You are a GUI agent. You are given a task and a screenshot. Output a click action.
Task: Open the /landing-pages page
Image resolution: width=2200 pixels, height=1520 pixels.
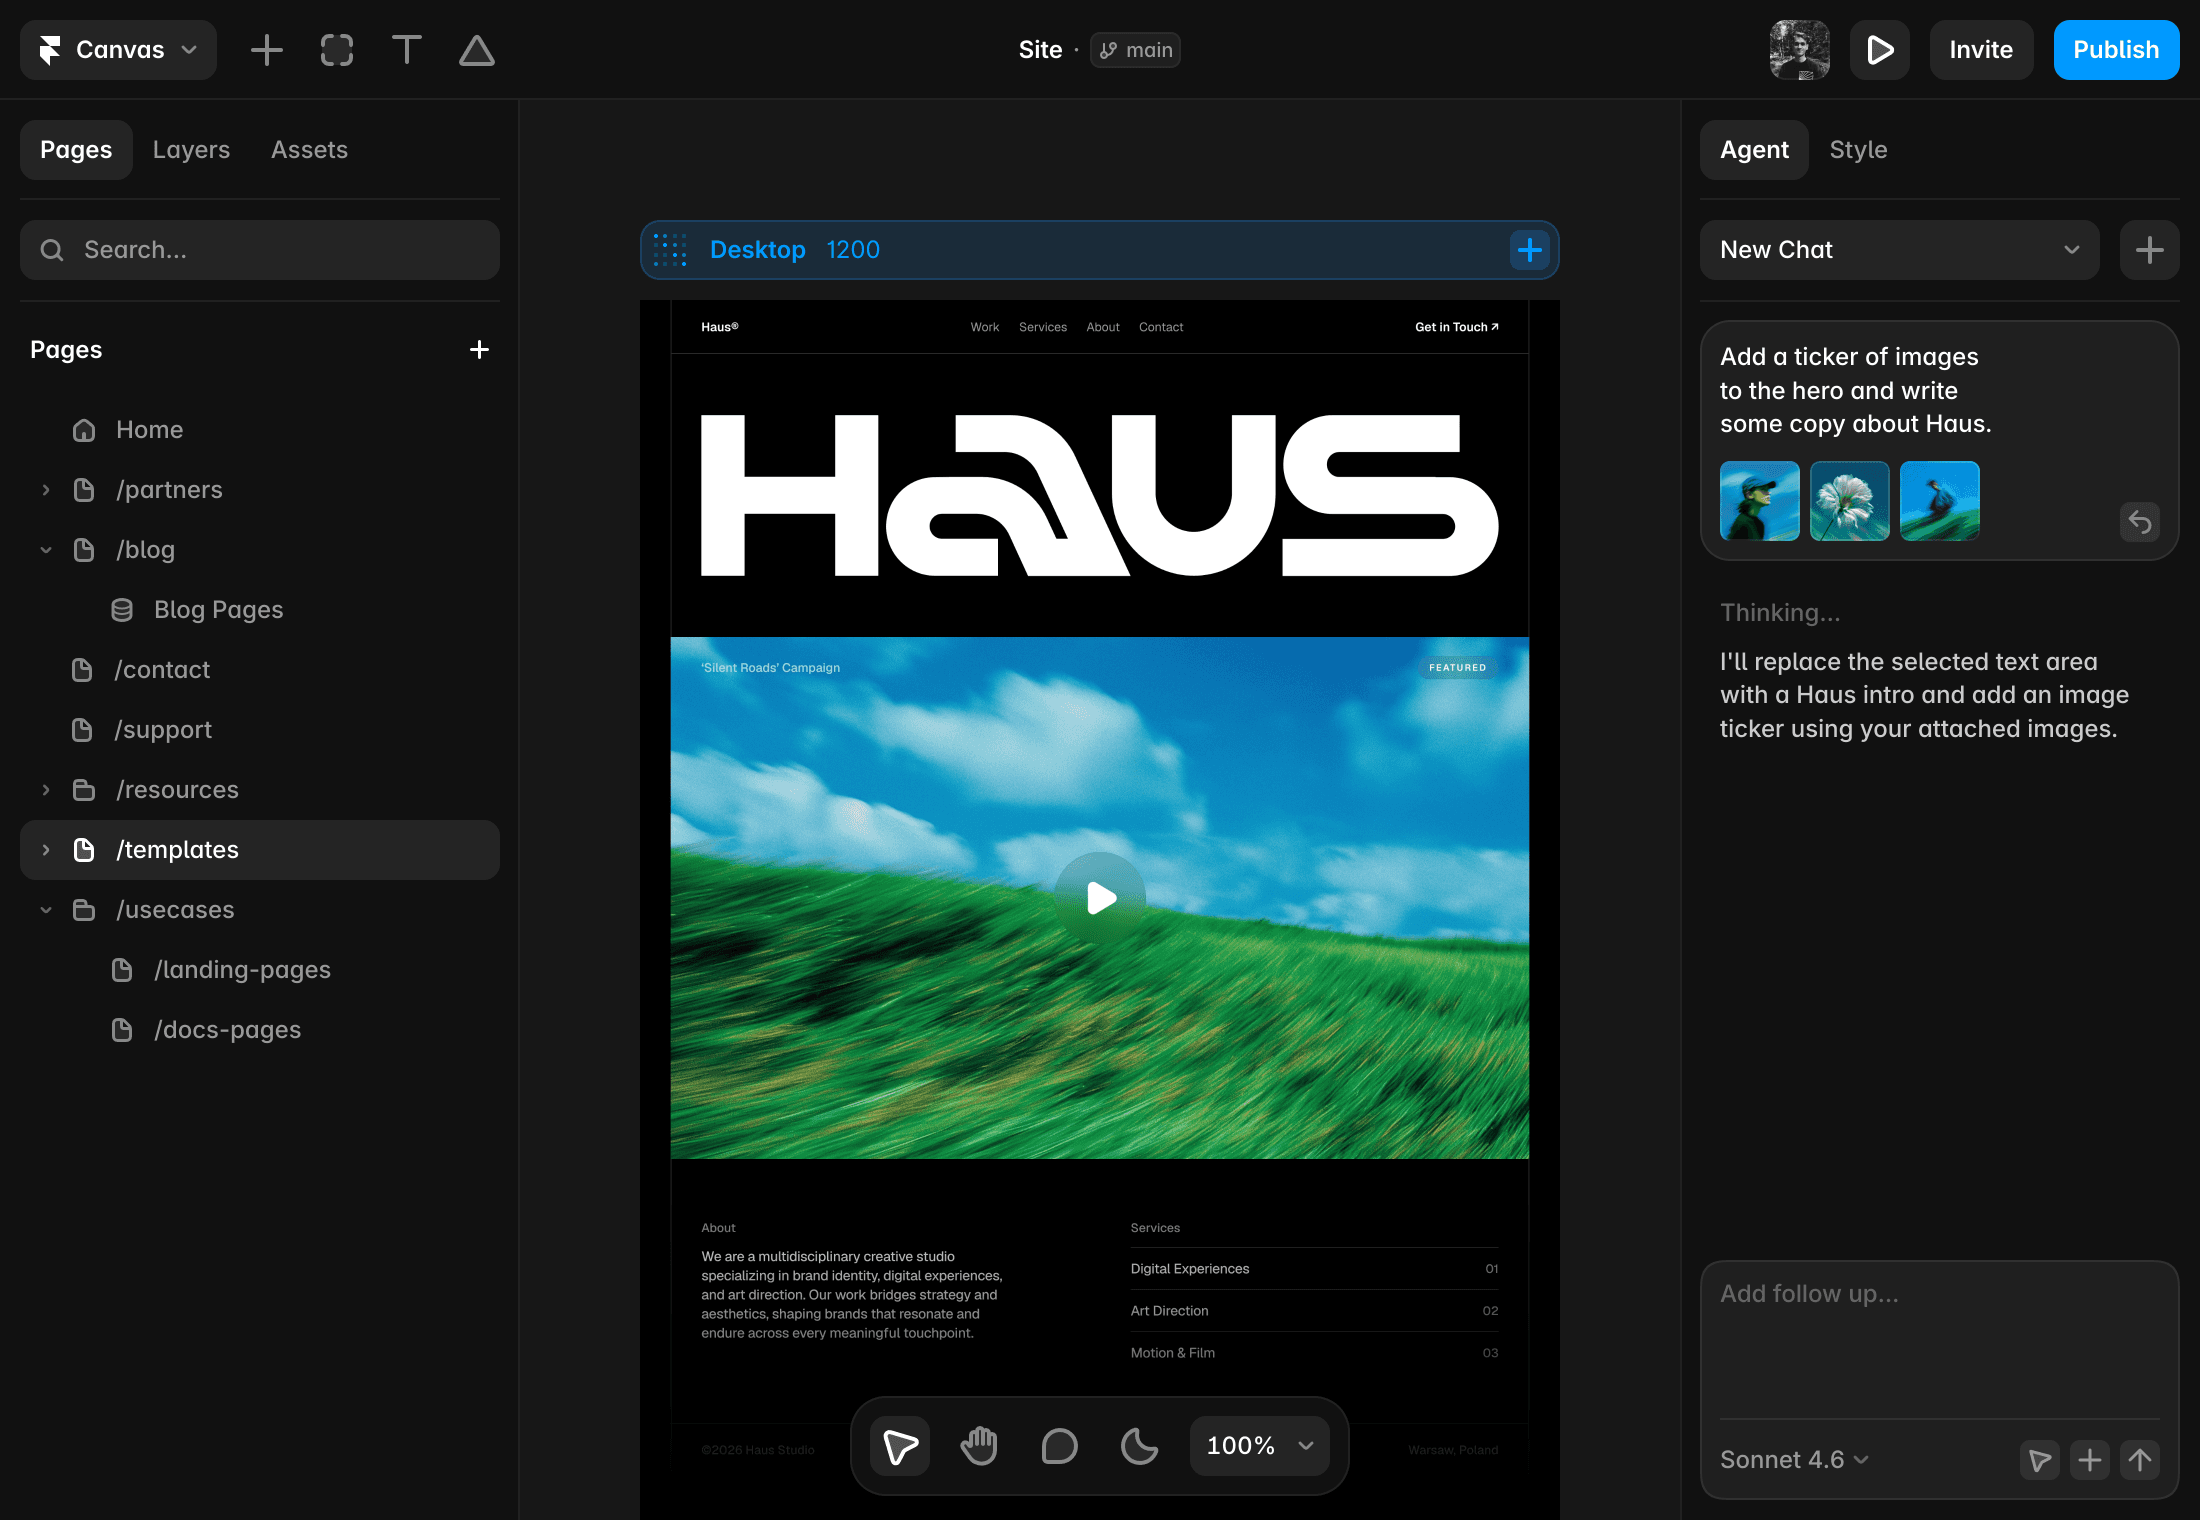[260, 970]
